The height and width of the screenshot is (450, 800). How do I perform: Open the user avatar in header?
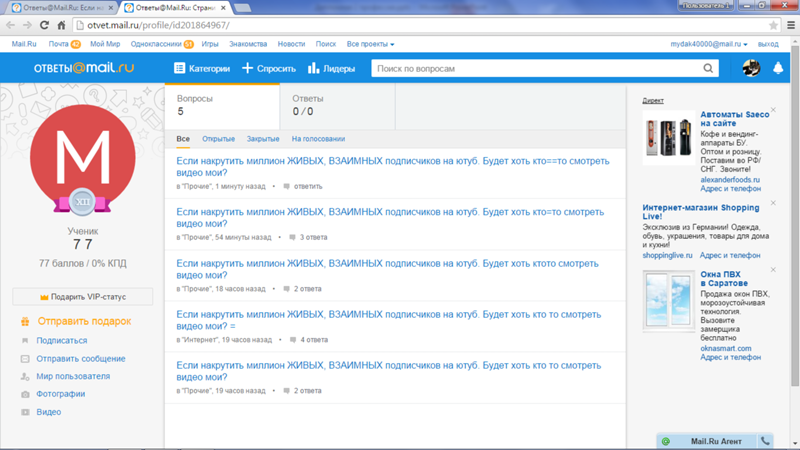pyautogui.click(x=751, y=68)
